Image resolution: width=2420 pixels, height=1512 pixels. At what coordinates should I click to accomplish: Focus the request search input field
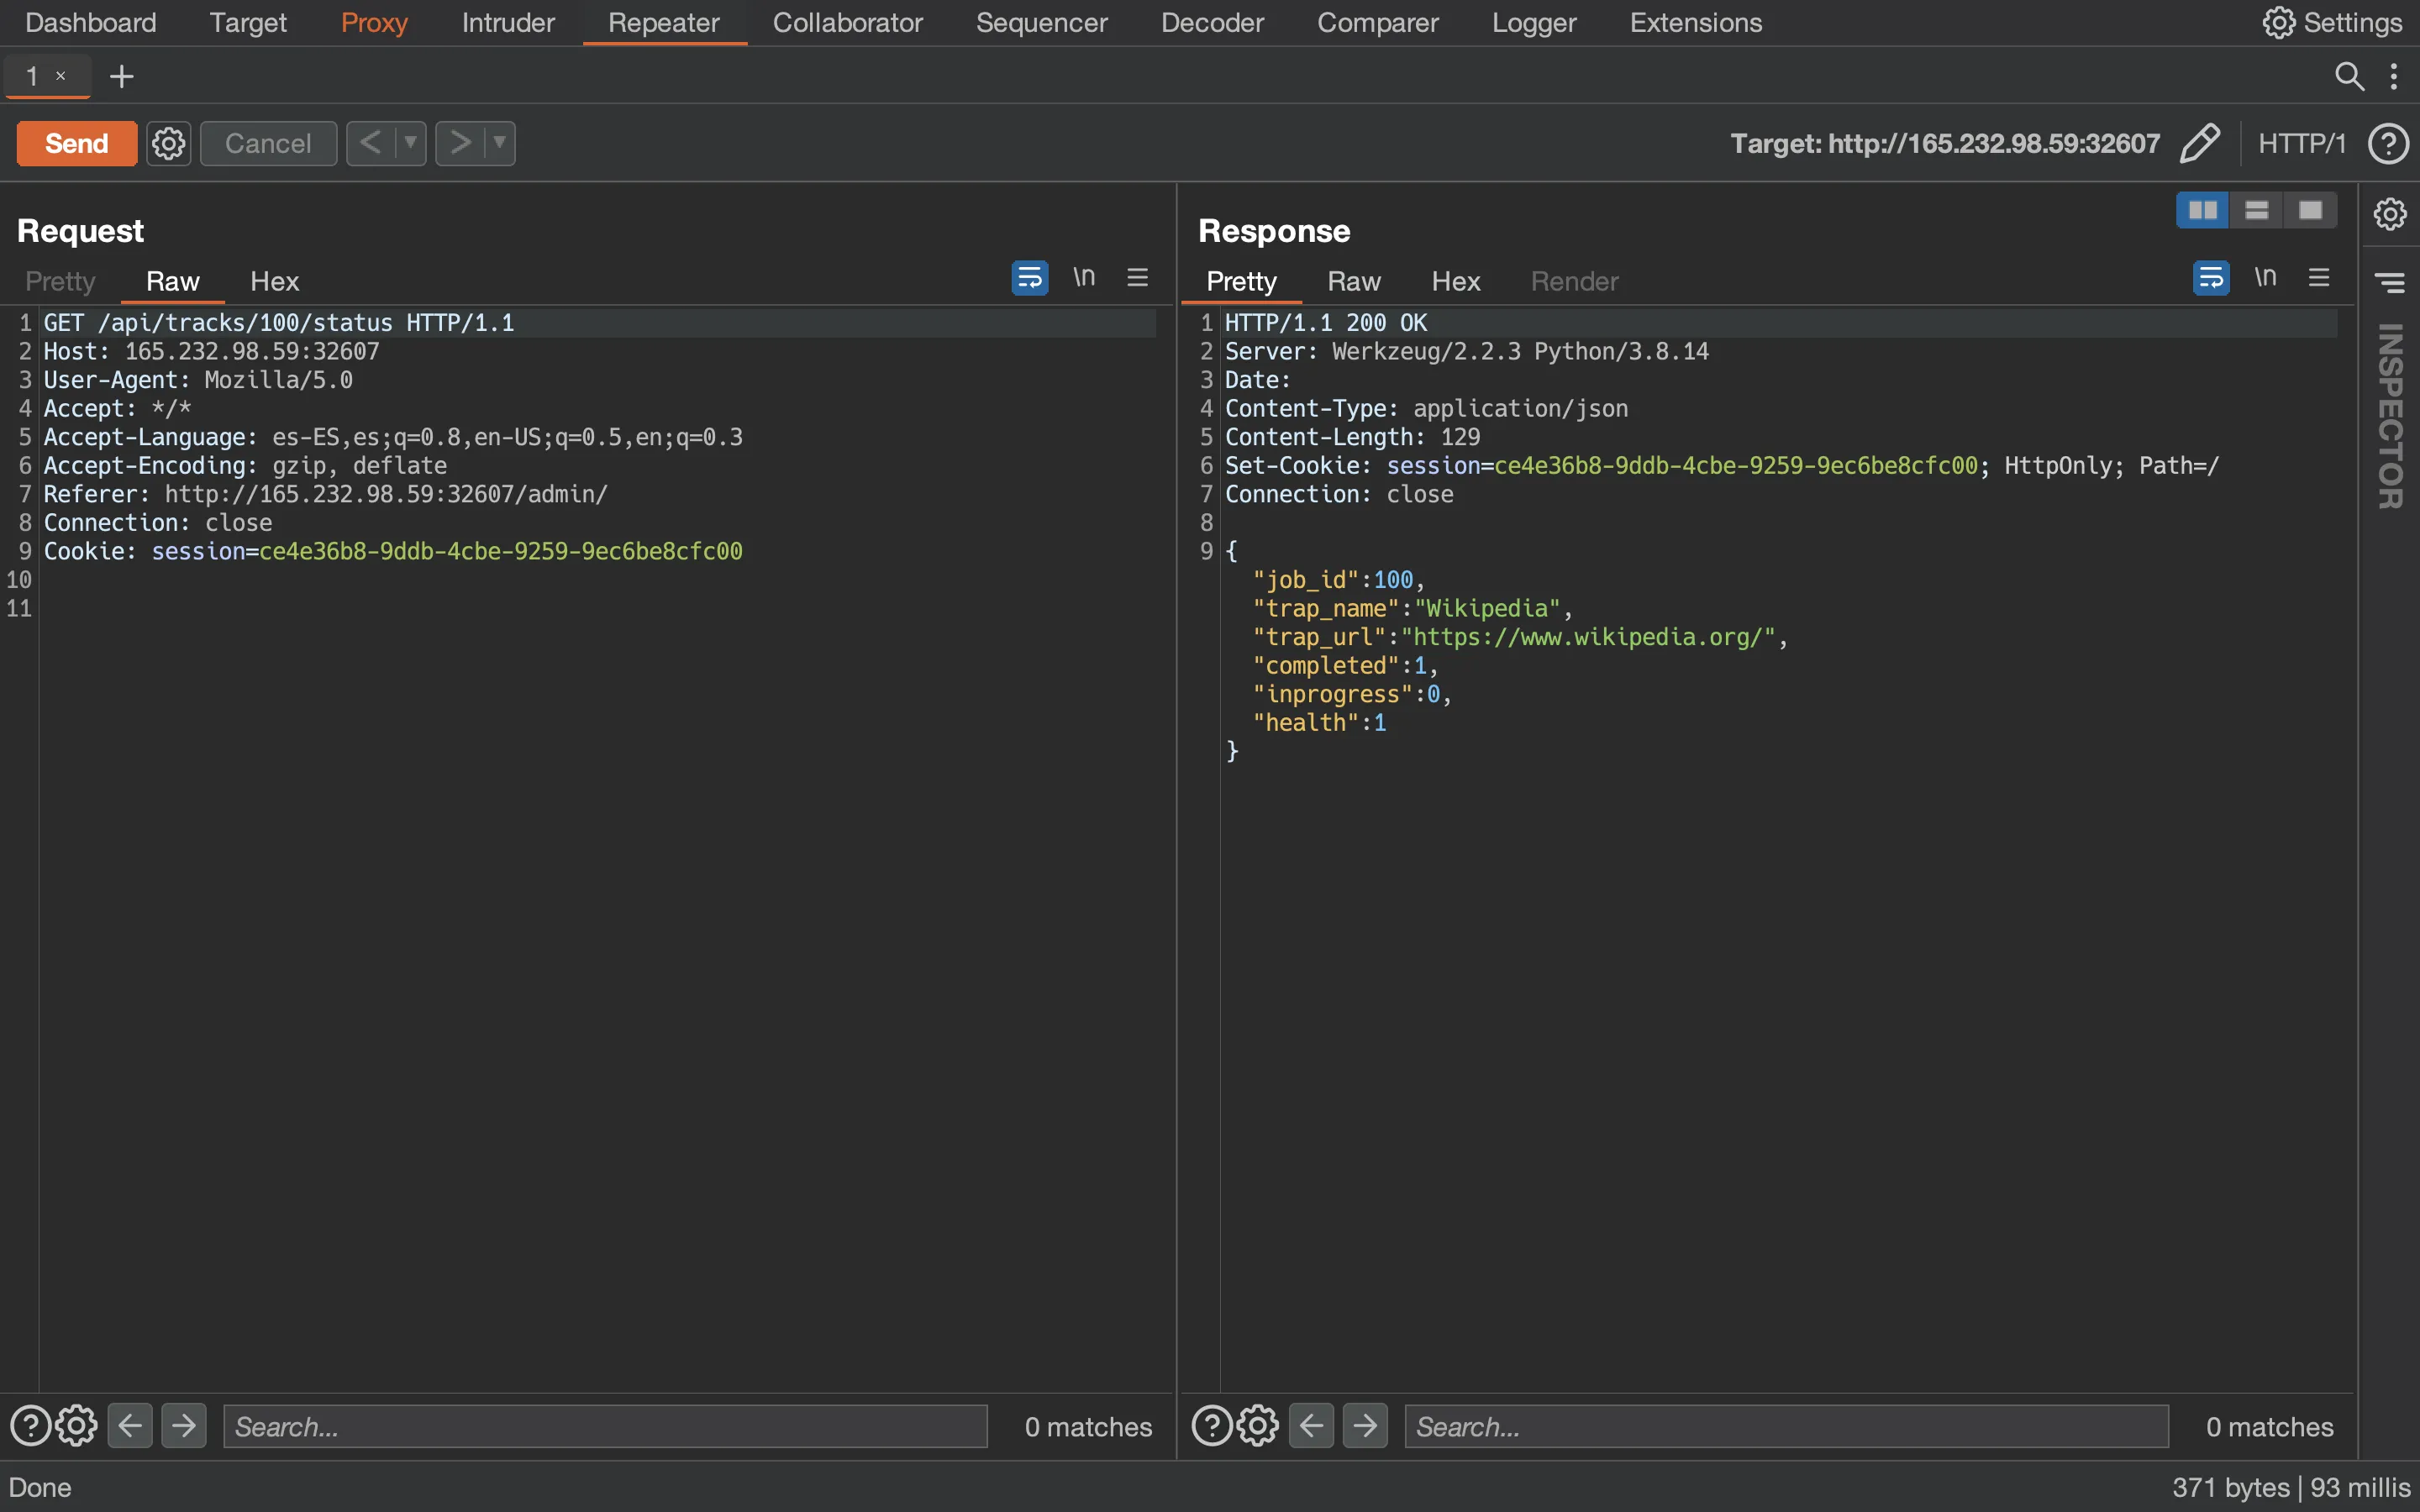(607, 1425)
